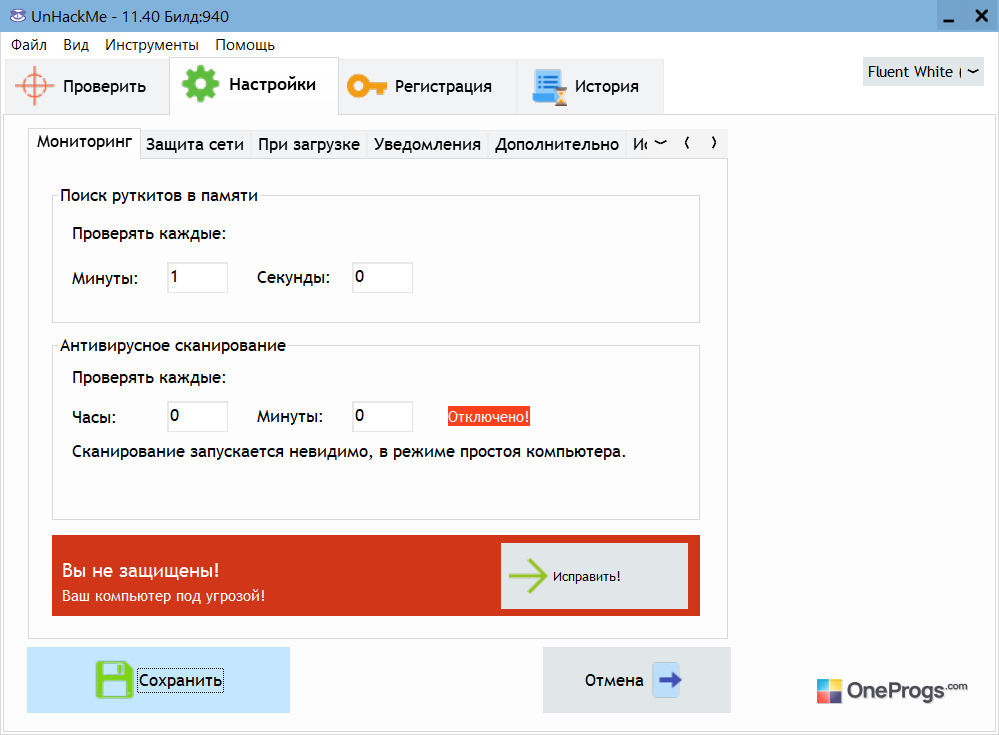Click the Сохранить button
The image size is (999, 735).
[158, 680]
